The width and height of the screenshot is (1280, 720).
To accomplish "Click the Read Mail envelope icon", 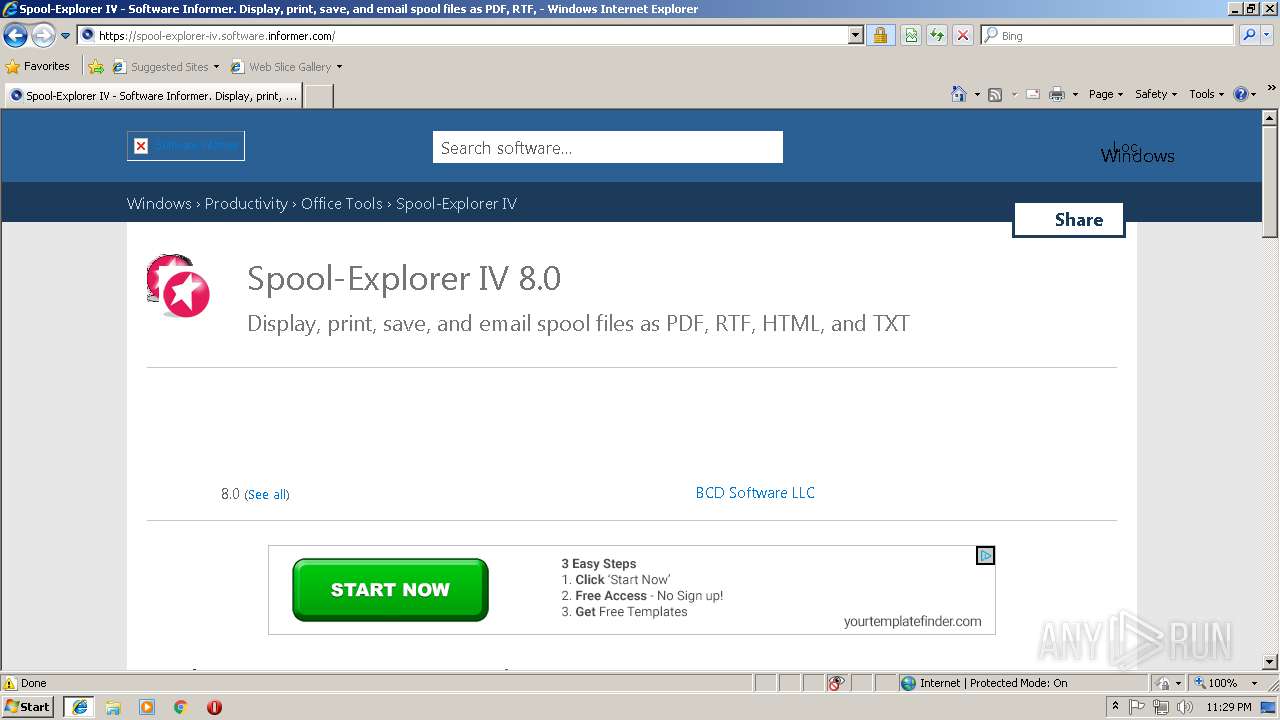I will [x=1033, y=94].
